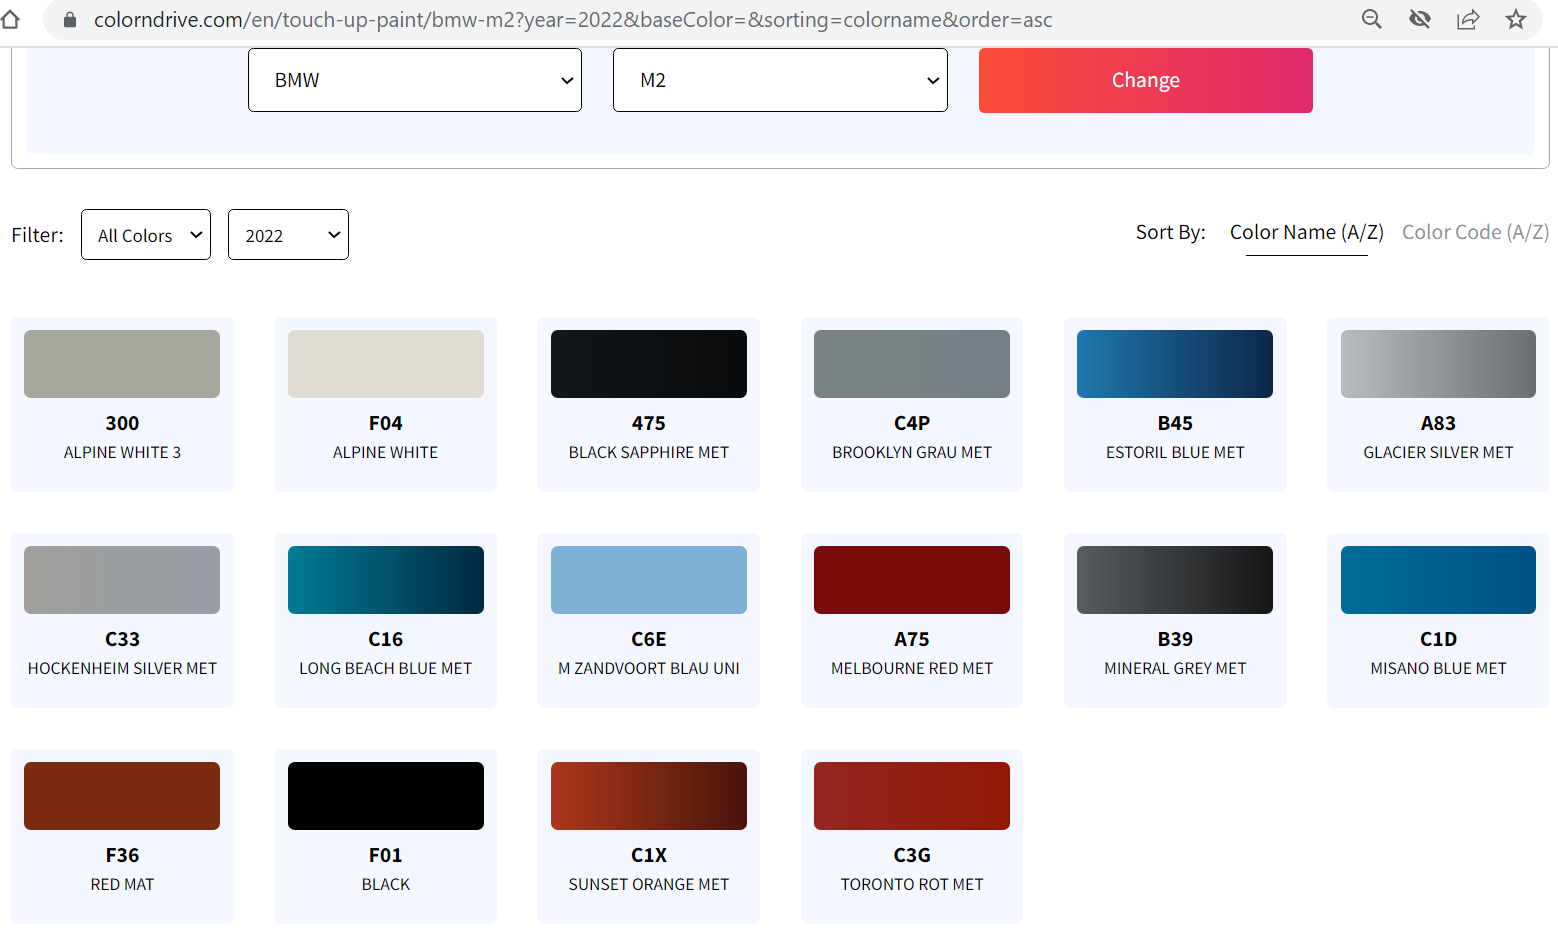Click color code B39
The height and width of the screenshot is (932, 1558).
pos(1175,639)
